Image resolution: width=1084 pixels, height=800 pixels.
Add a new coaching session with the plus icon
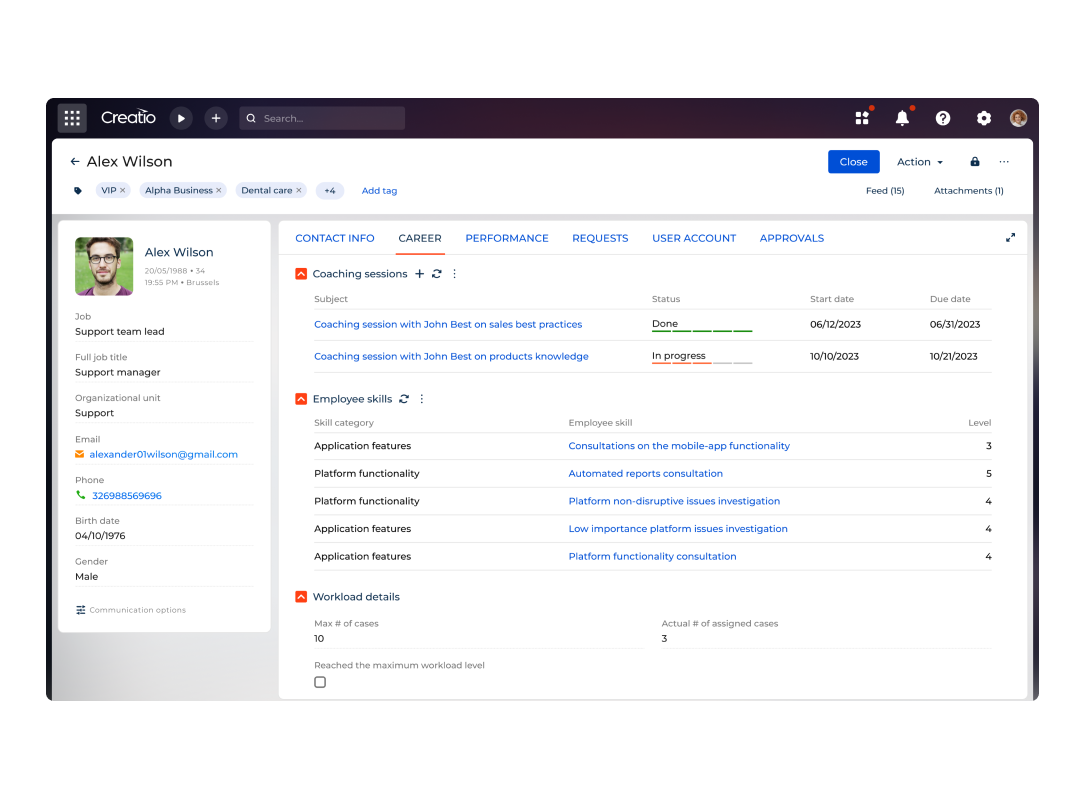click(x=419, y=273)
